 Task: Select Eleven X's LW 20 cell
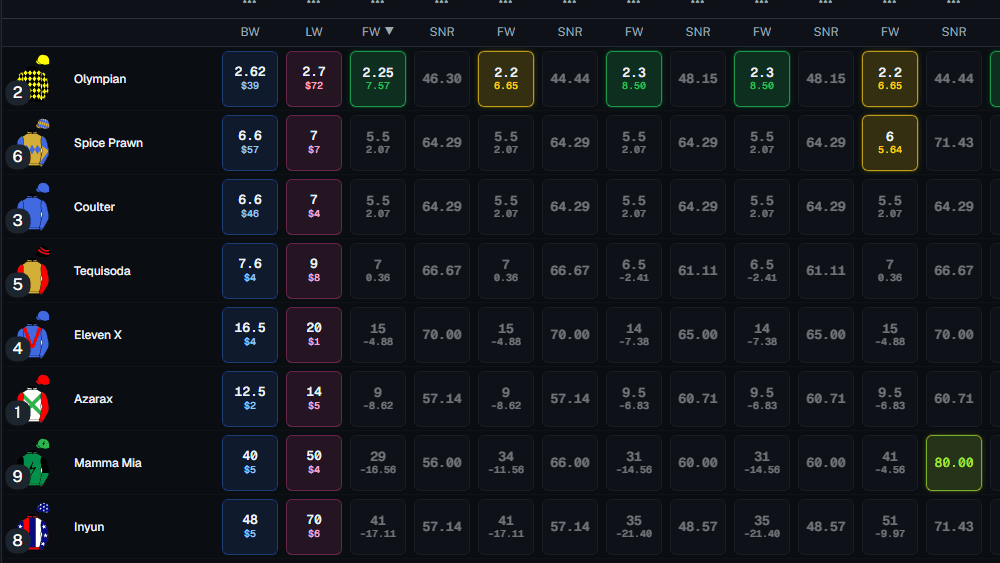point(314,335)
